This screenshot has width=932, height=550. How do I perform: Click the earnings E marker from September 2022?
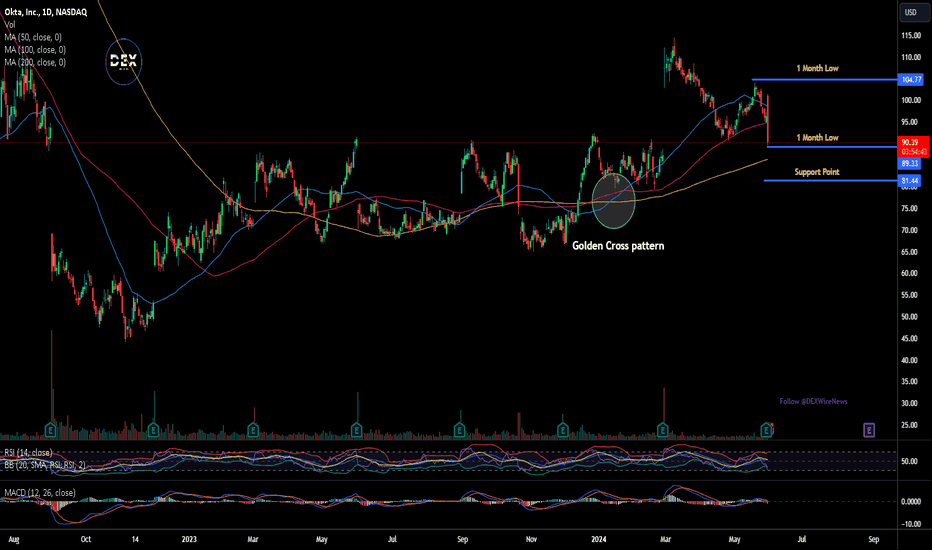[51, 429]
